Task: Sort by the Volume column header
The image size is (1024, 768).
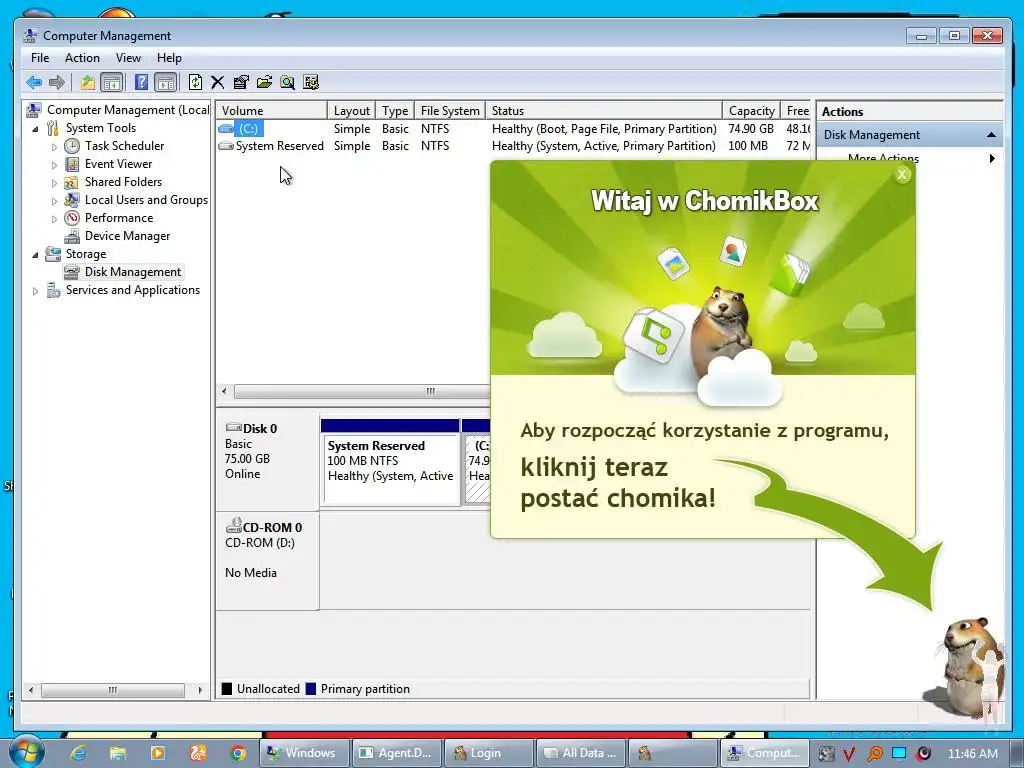Action: pyautogui.click(x=271, y=110)
